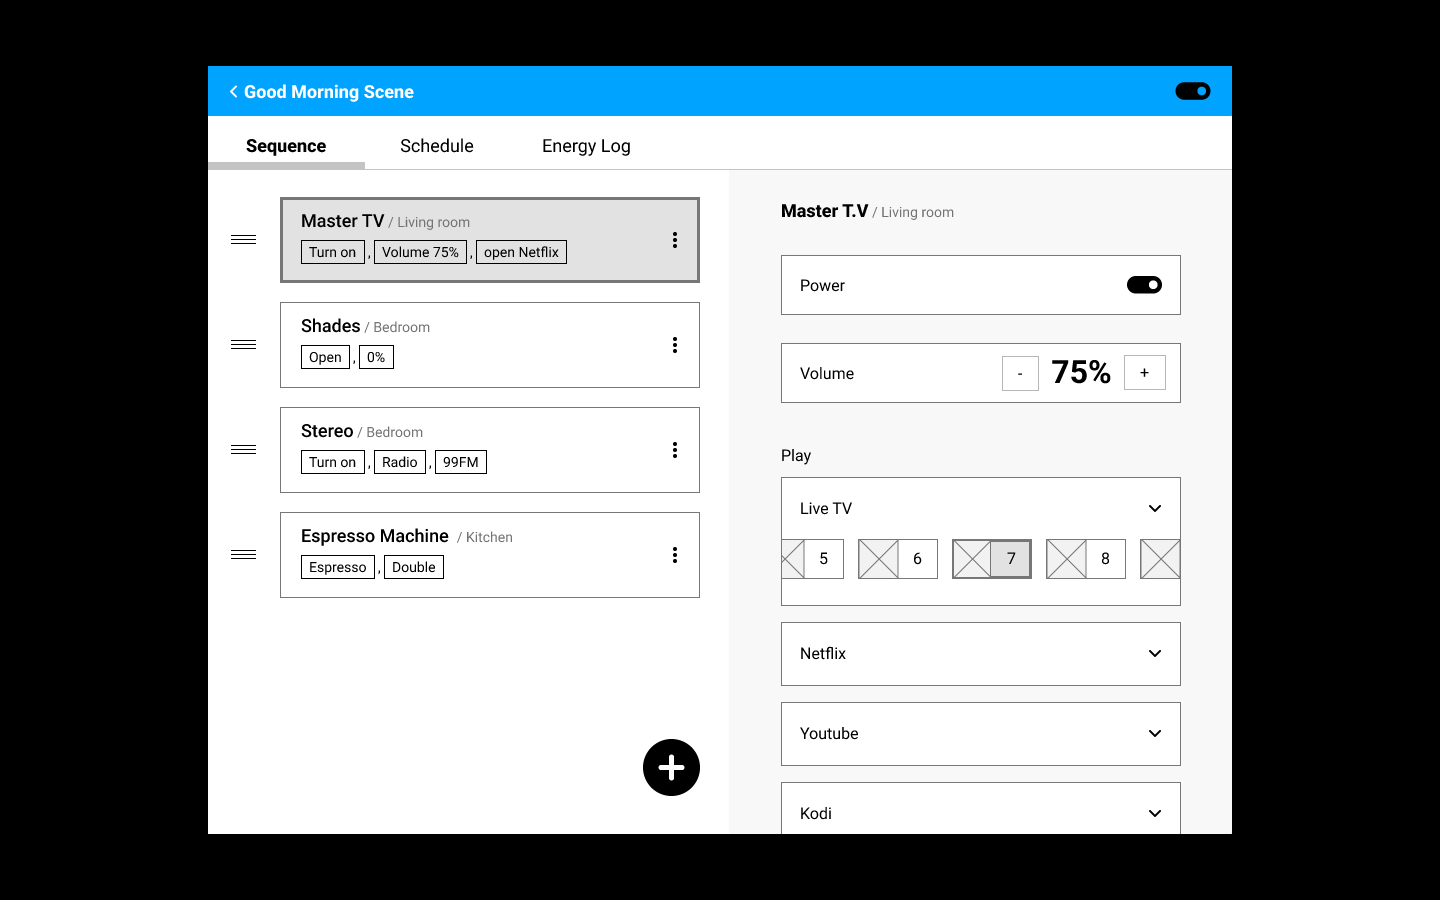This screenshot has height=900, width=1440.
Task: Select Live TV channel 8
Action: pos(1086,559)
